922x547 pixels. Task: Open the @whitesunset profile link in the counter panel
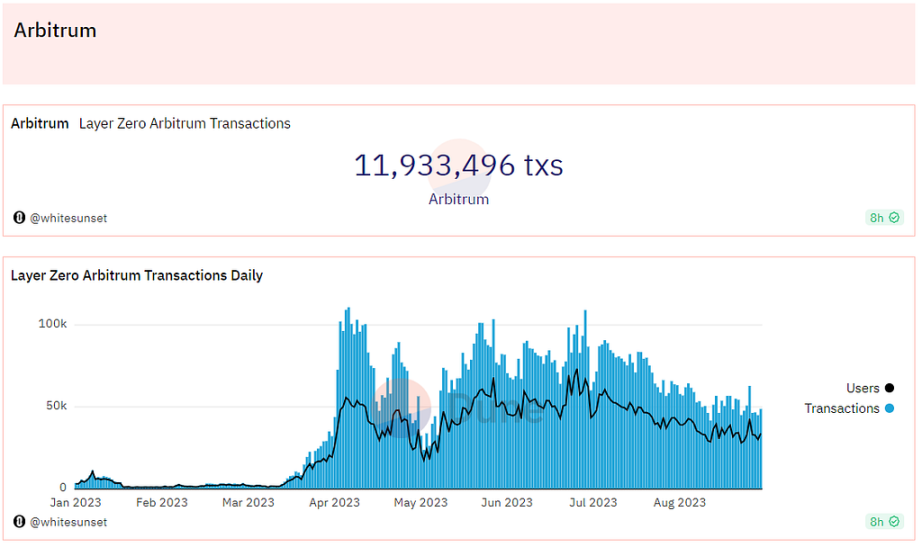pyautogui.click(x=68, y=218)
